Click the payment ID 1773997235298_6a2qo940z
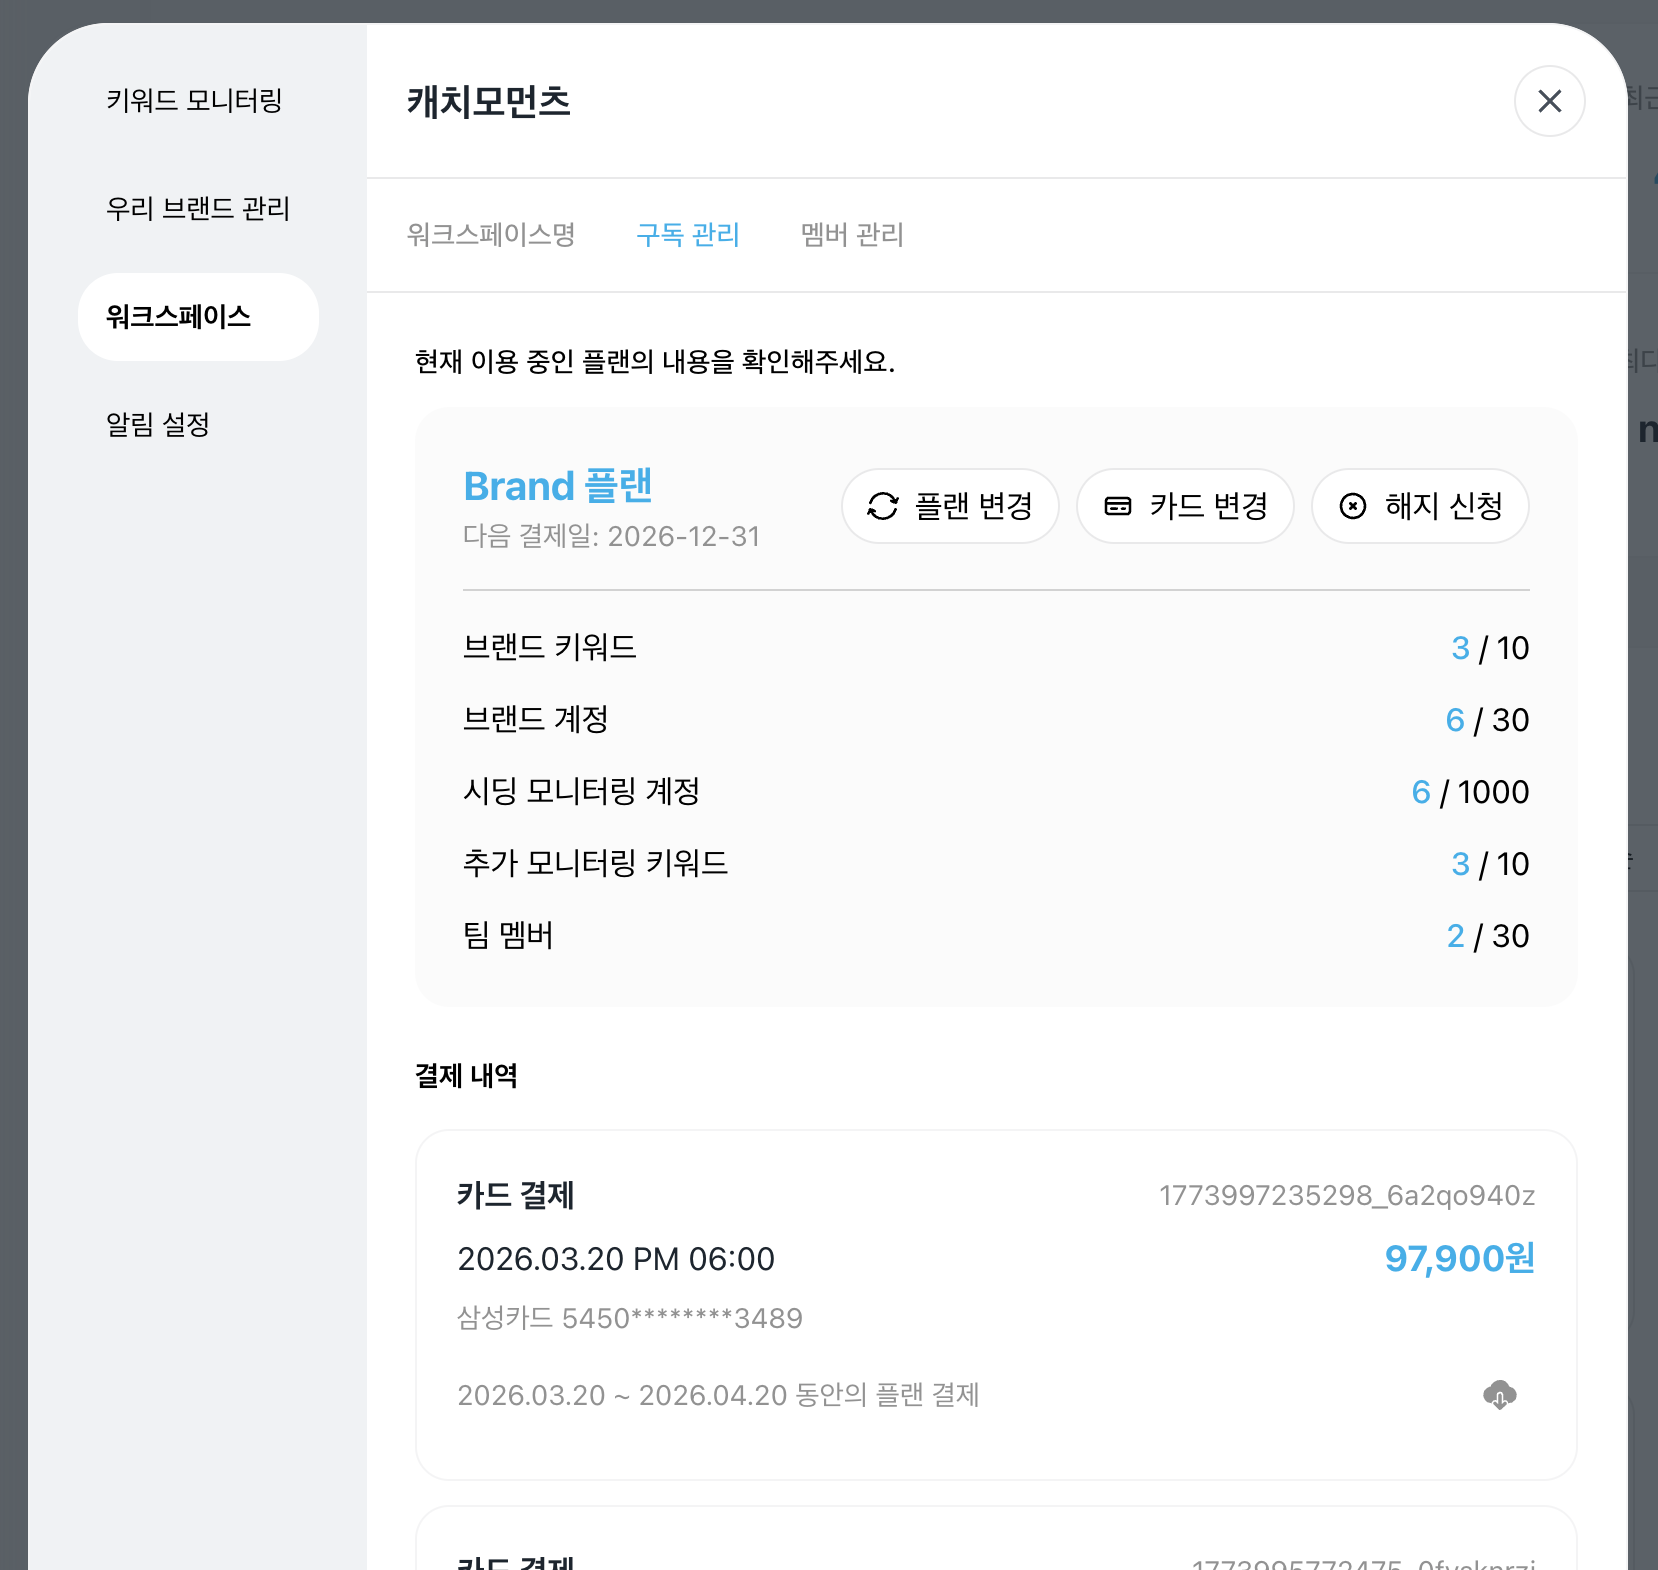This screenshot has height=1570, width=1658. tap(1346, 1196)
